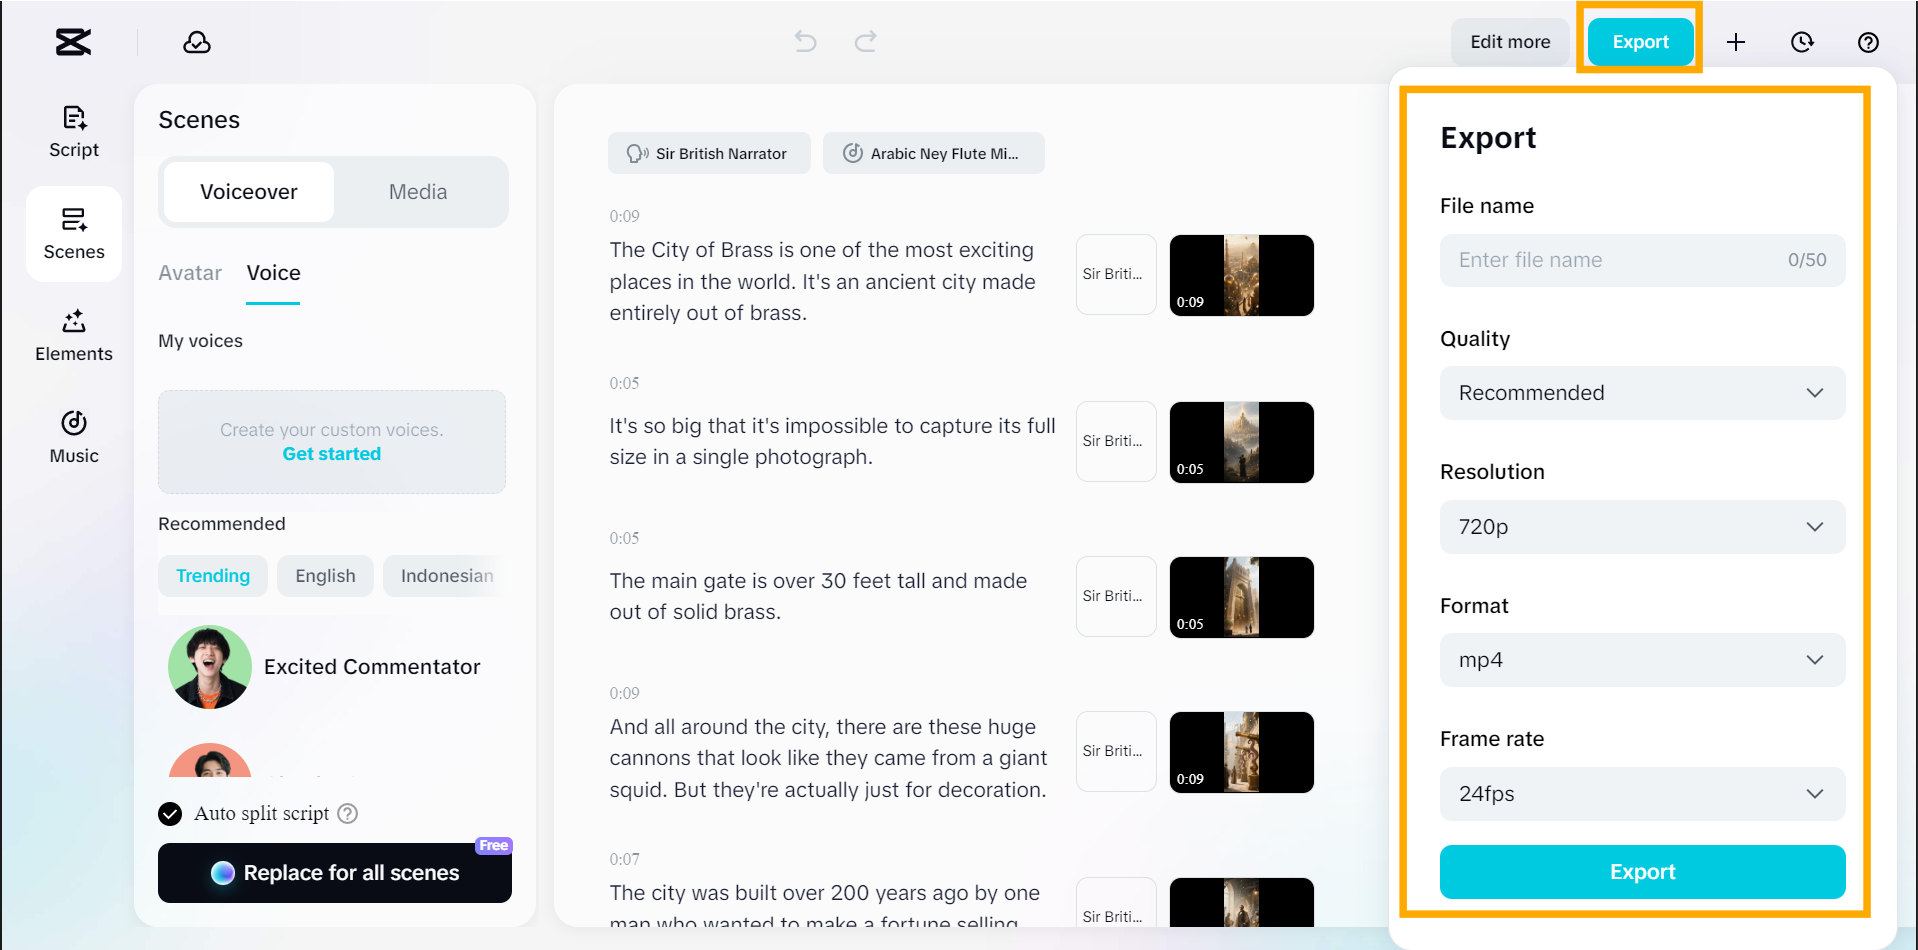Open the Elements panel

pyautogui.click(x=74, y=336)
